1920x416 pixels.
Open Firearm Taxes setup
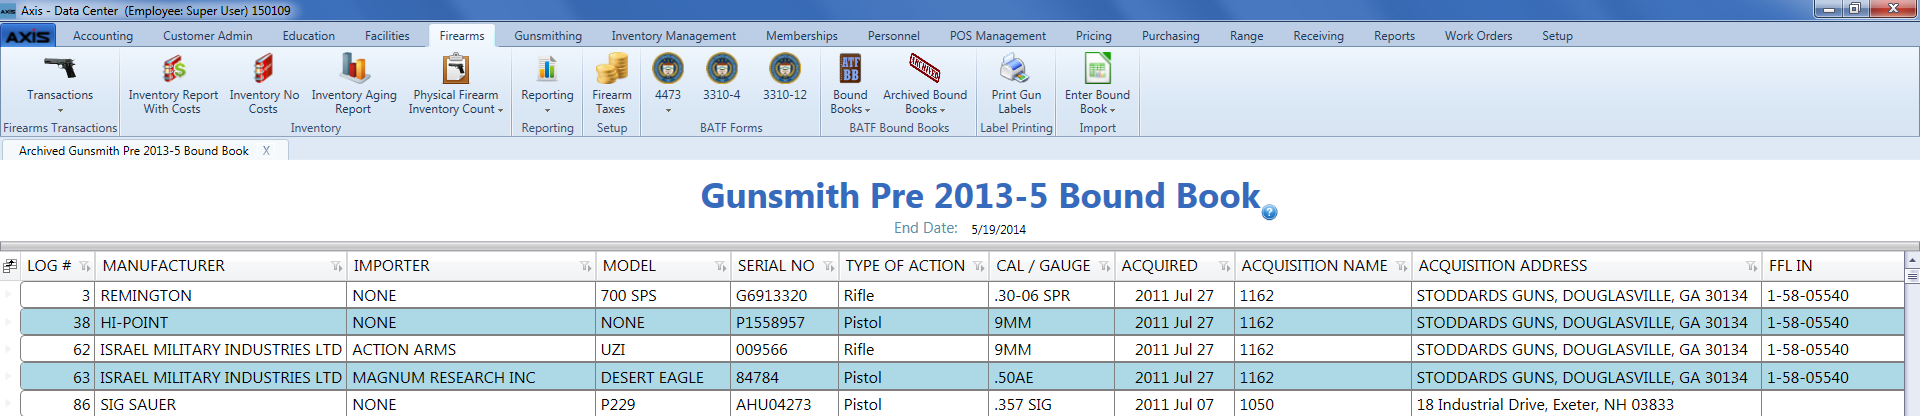point(612,84)
